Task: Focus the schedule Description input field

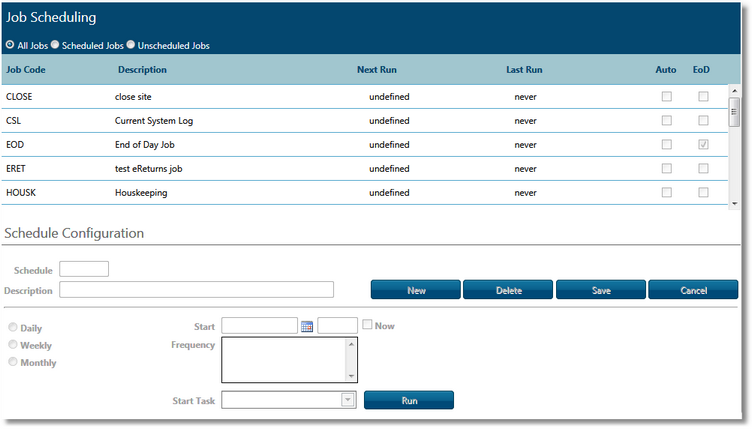Action: tap(197, 290)
